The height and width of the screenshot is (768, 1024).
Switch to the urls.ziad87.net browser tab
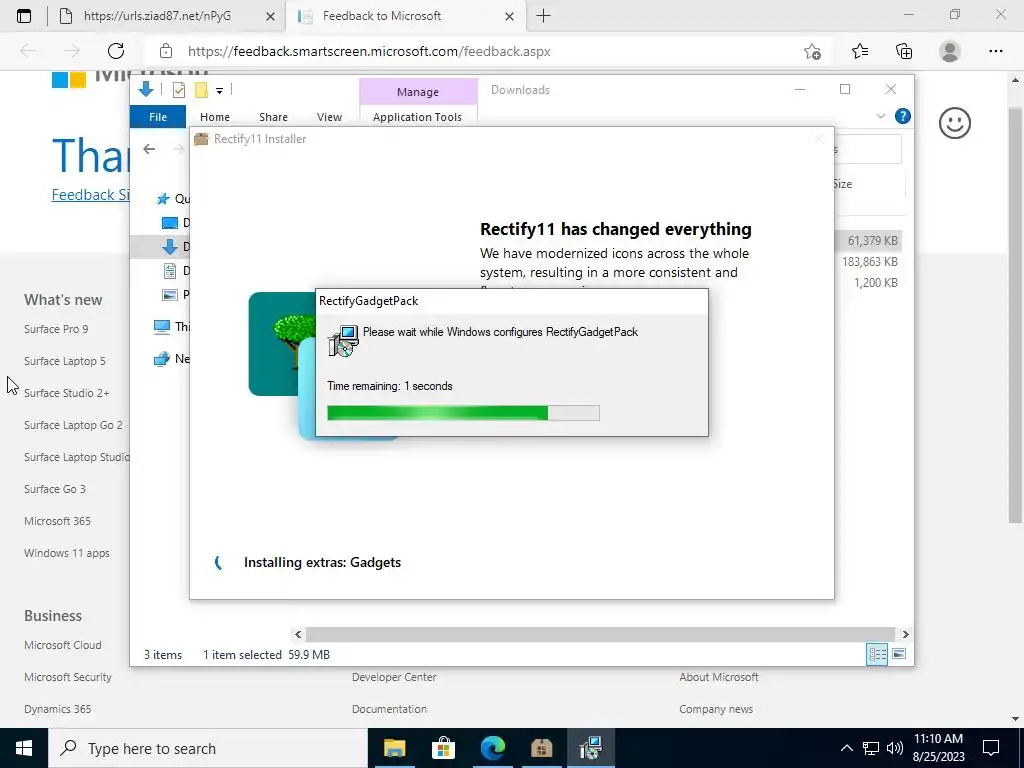pyautogui.click(x=157, y=16)
